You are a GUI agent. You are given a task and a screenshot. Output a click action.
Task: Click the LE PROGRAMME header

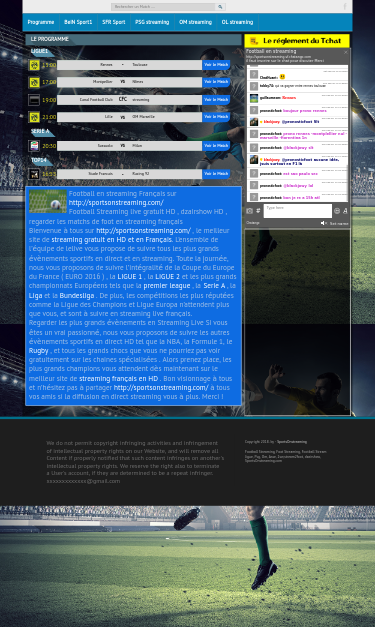[x=50, y=39]
